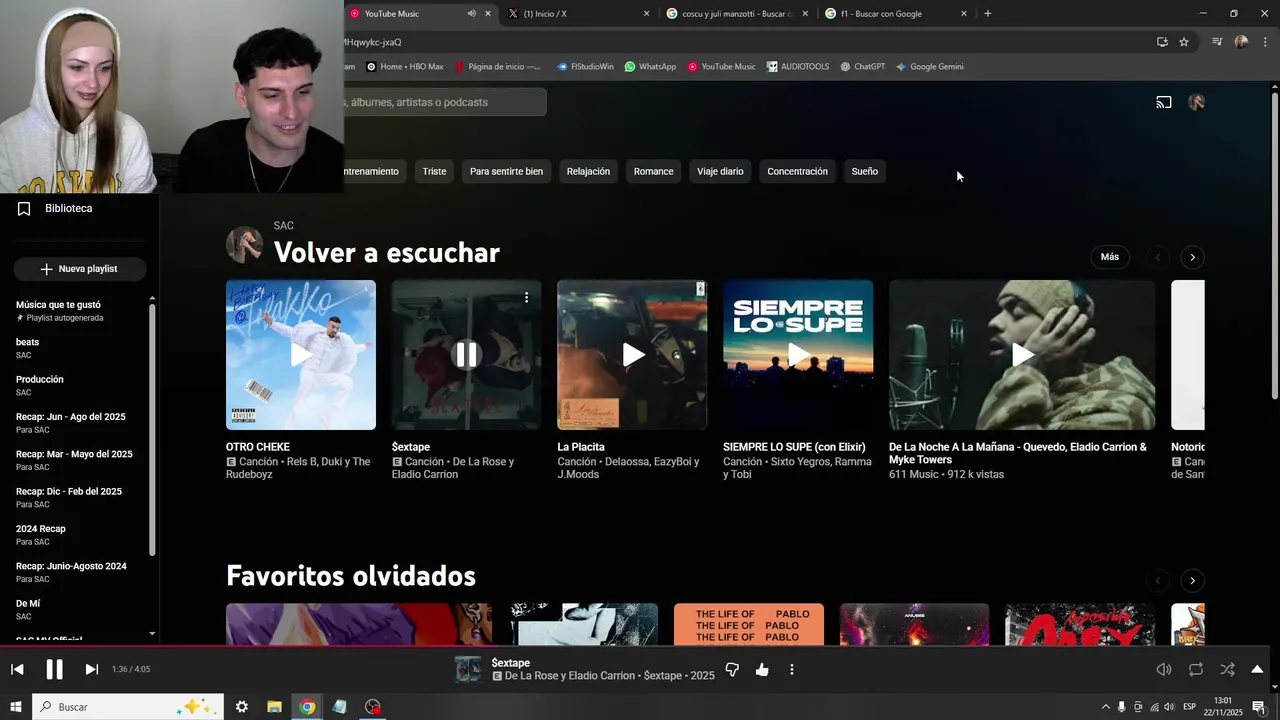Play the OTRO CHEKE album cover
This screenshot has height=720, width=1280.
(301, 355)
